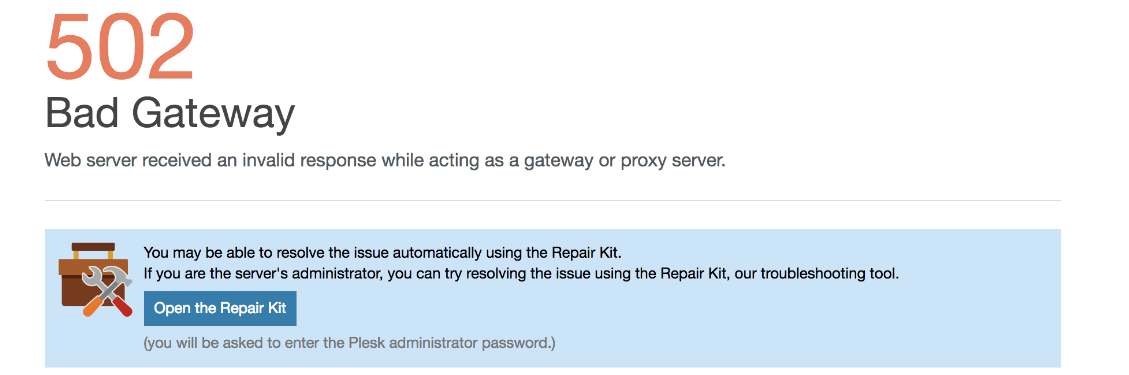
Task: Click the 'If you are the server's administrator' sentence
Action: (521, 274)
